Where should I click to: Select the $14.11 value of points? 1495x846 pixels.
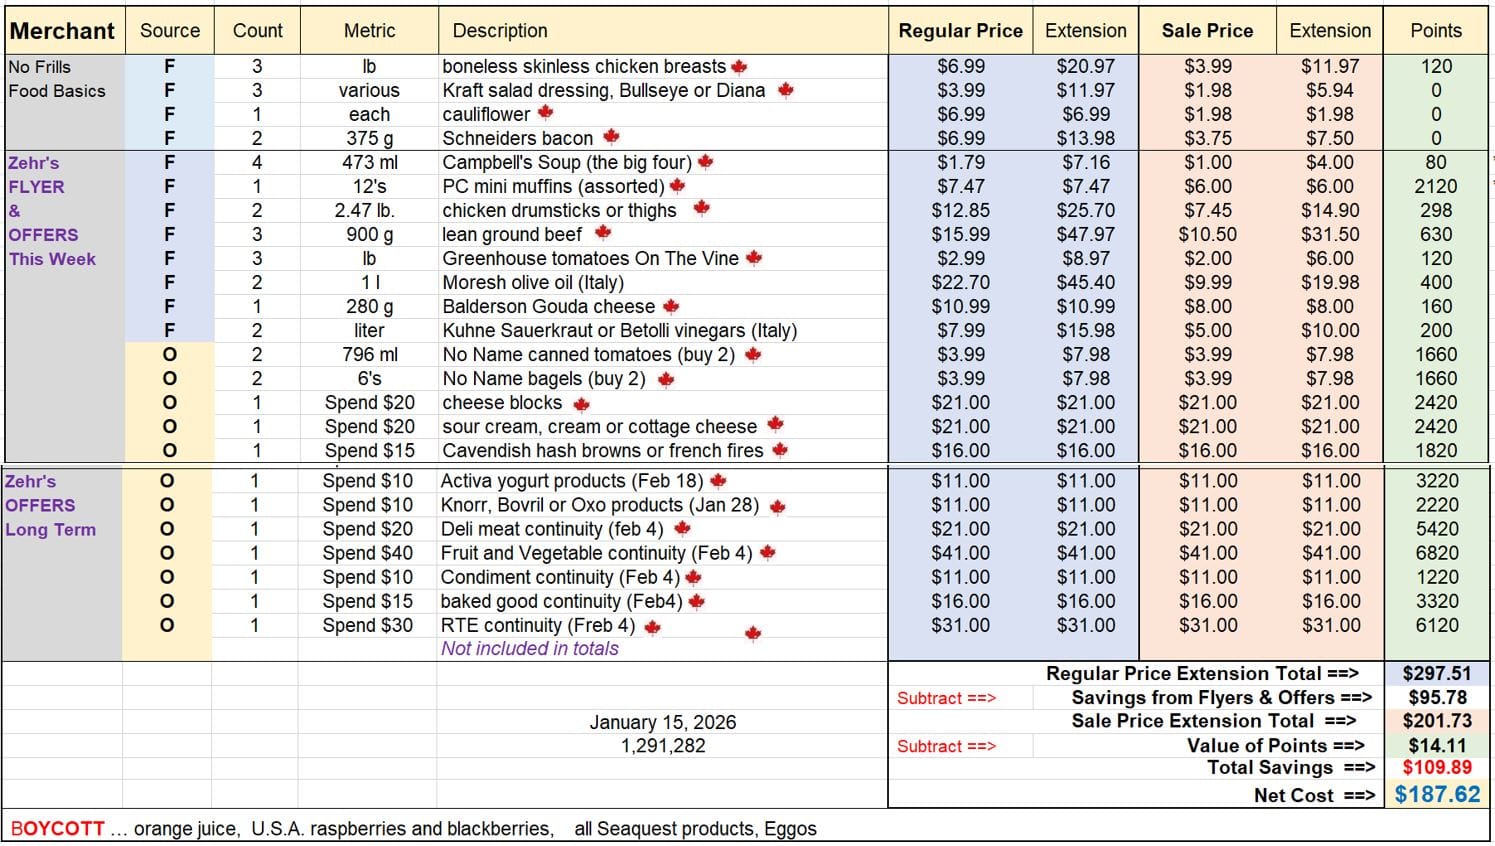pyautogui.click(x=1437, y=745)
